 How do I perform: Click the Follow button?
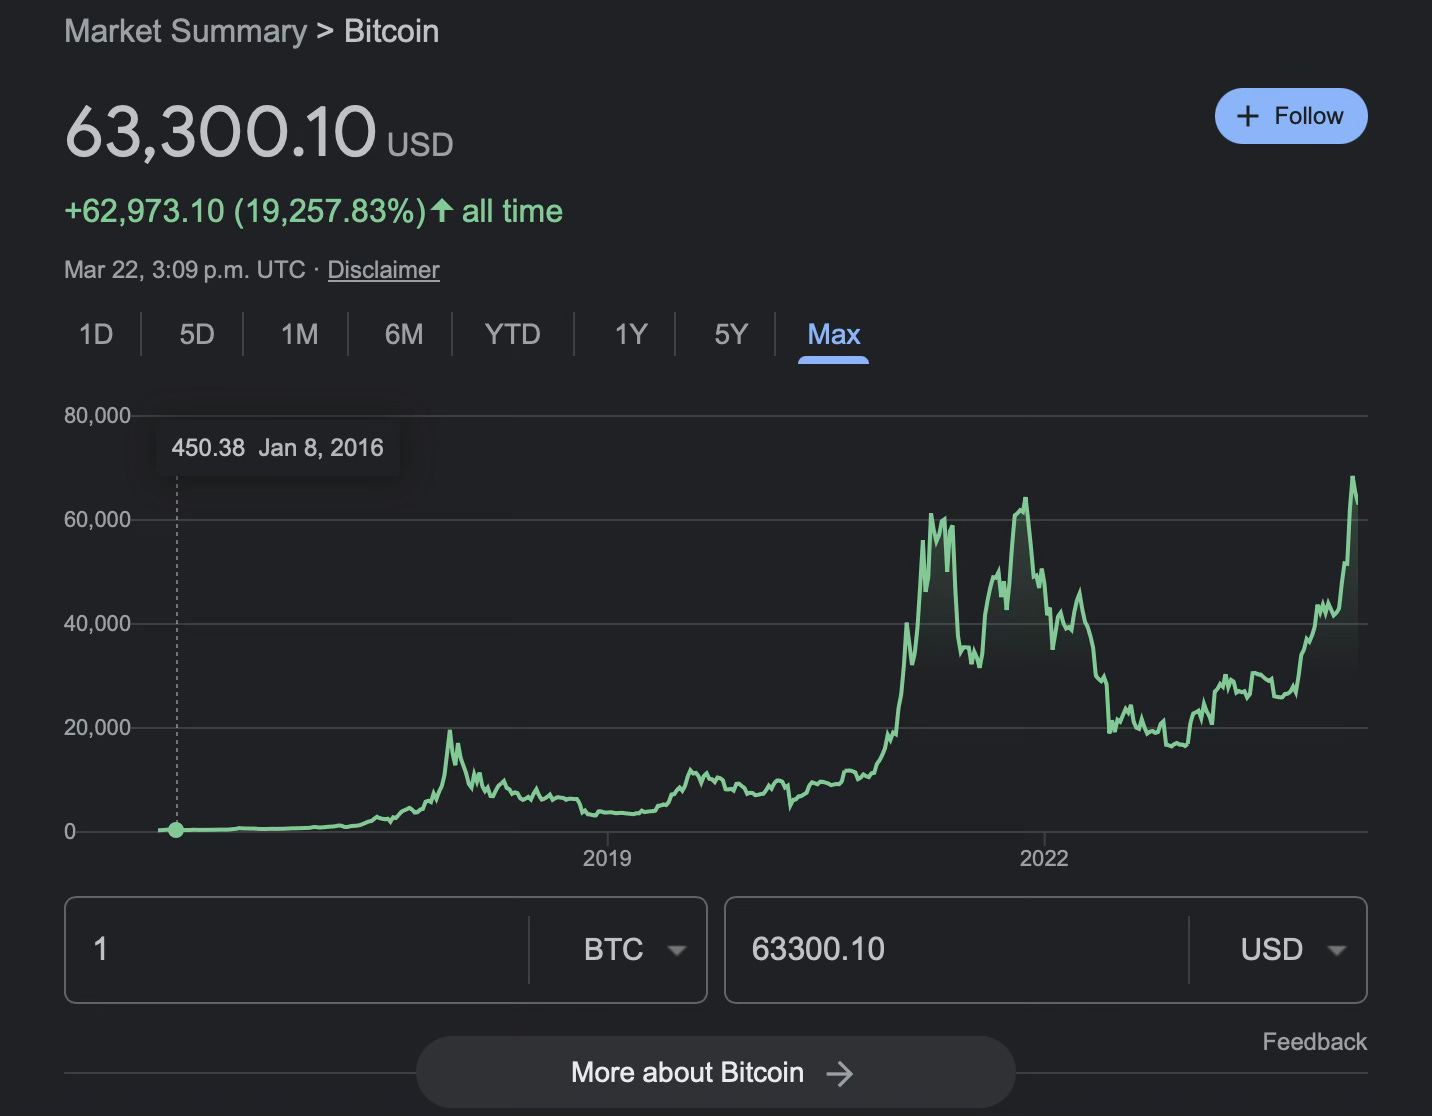[x=1291, y=116]
